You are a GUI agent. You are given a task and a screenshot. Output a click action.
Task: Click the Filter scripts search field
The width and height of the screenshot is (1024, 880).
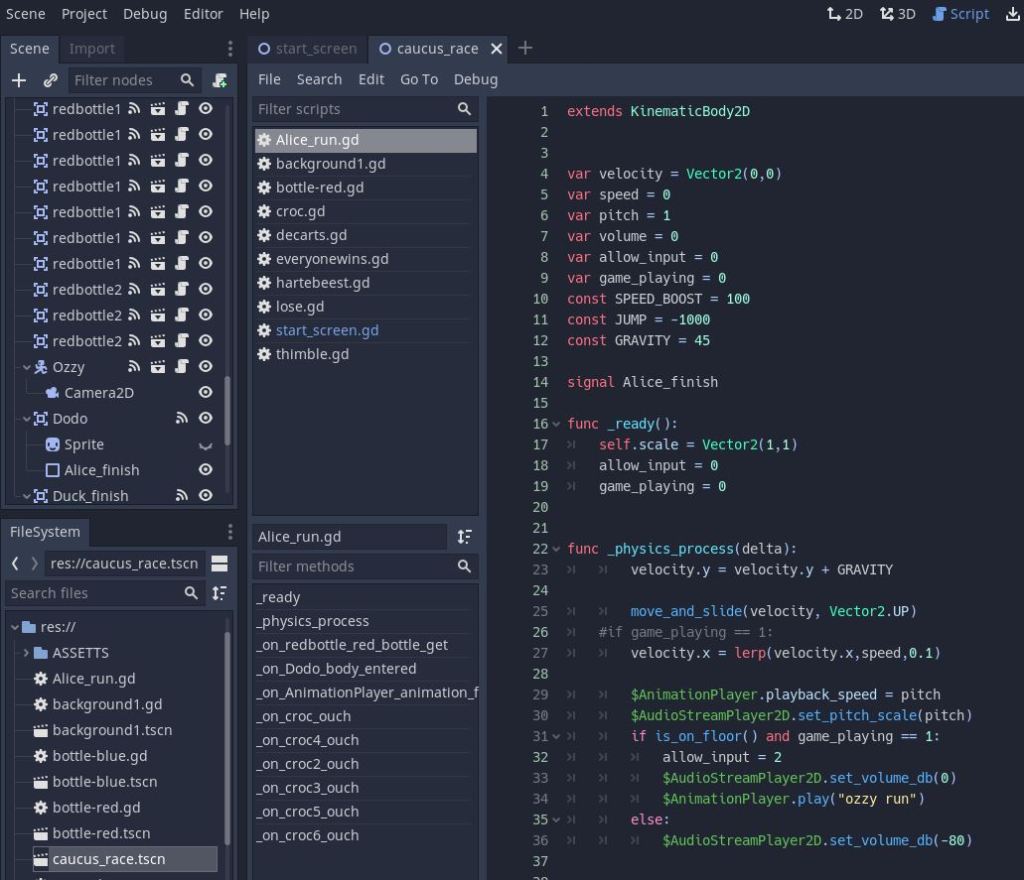coord(354,109)
